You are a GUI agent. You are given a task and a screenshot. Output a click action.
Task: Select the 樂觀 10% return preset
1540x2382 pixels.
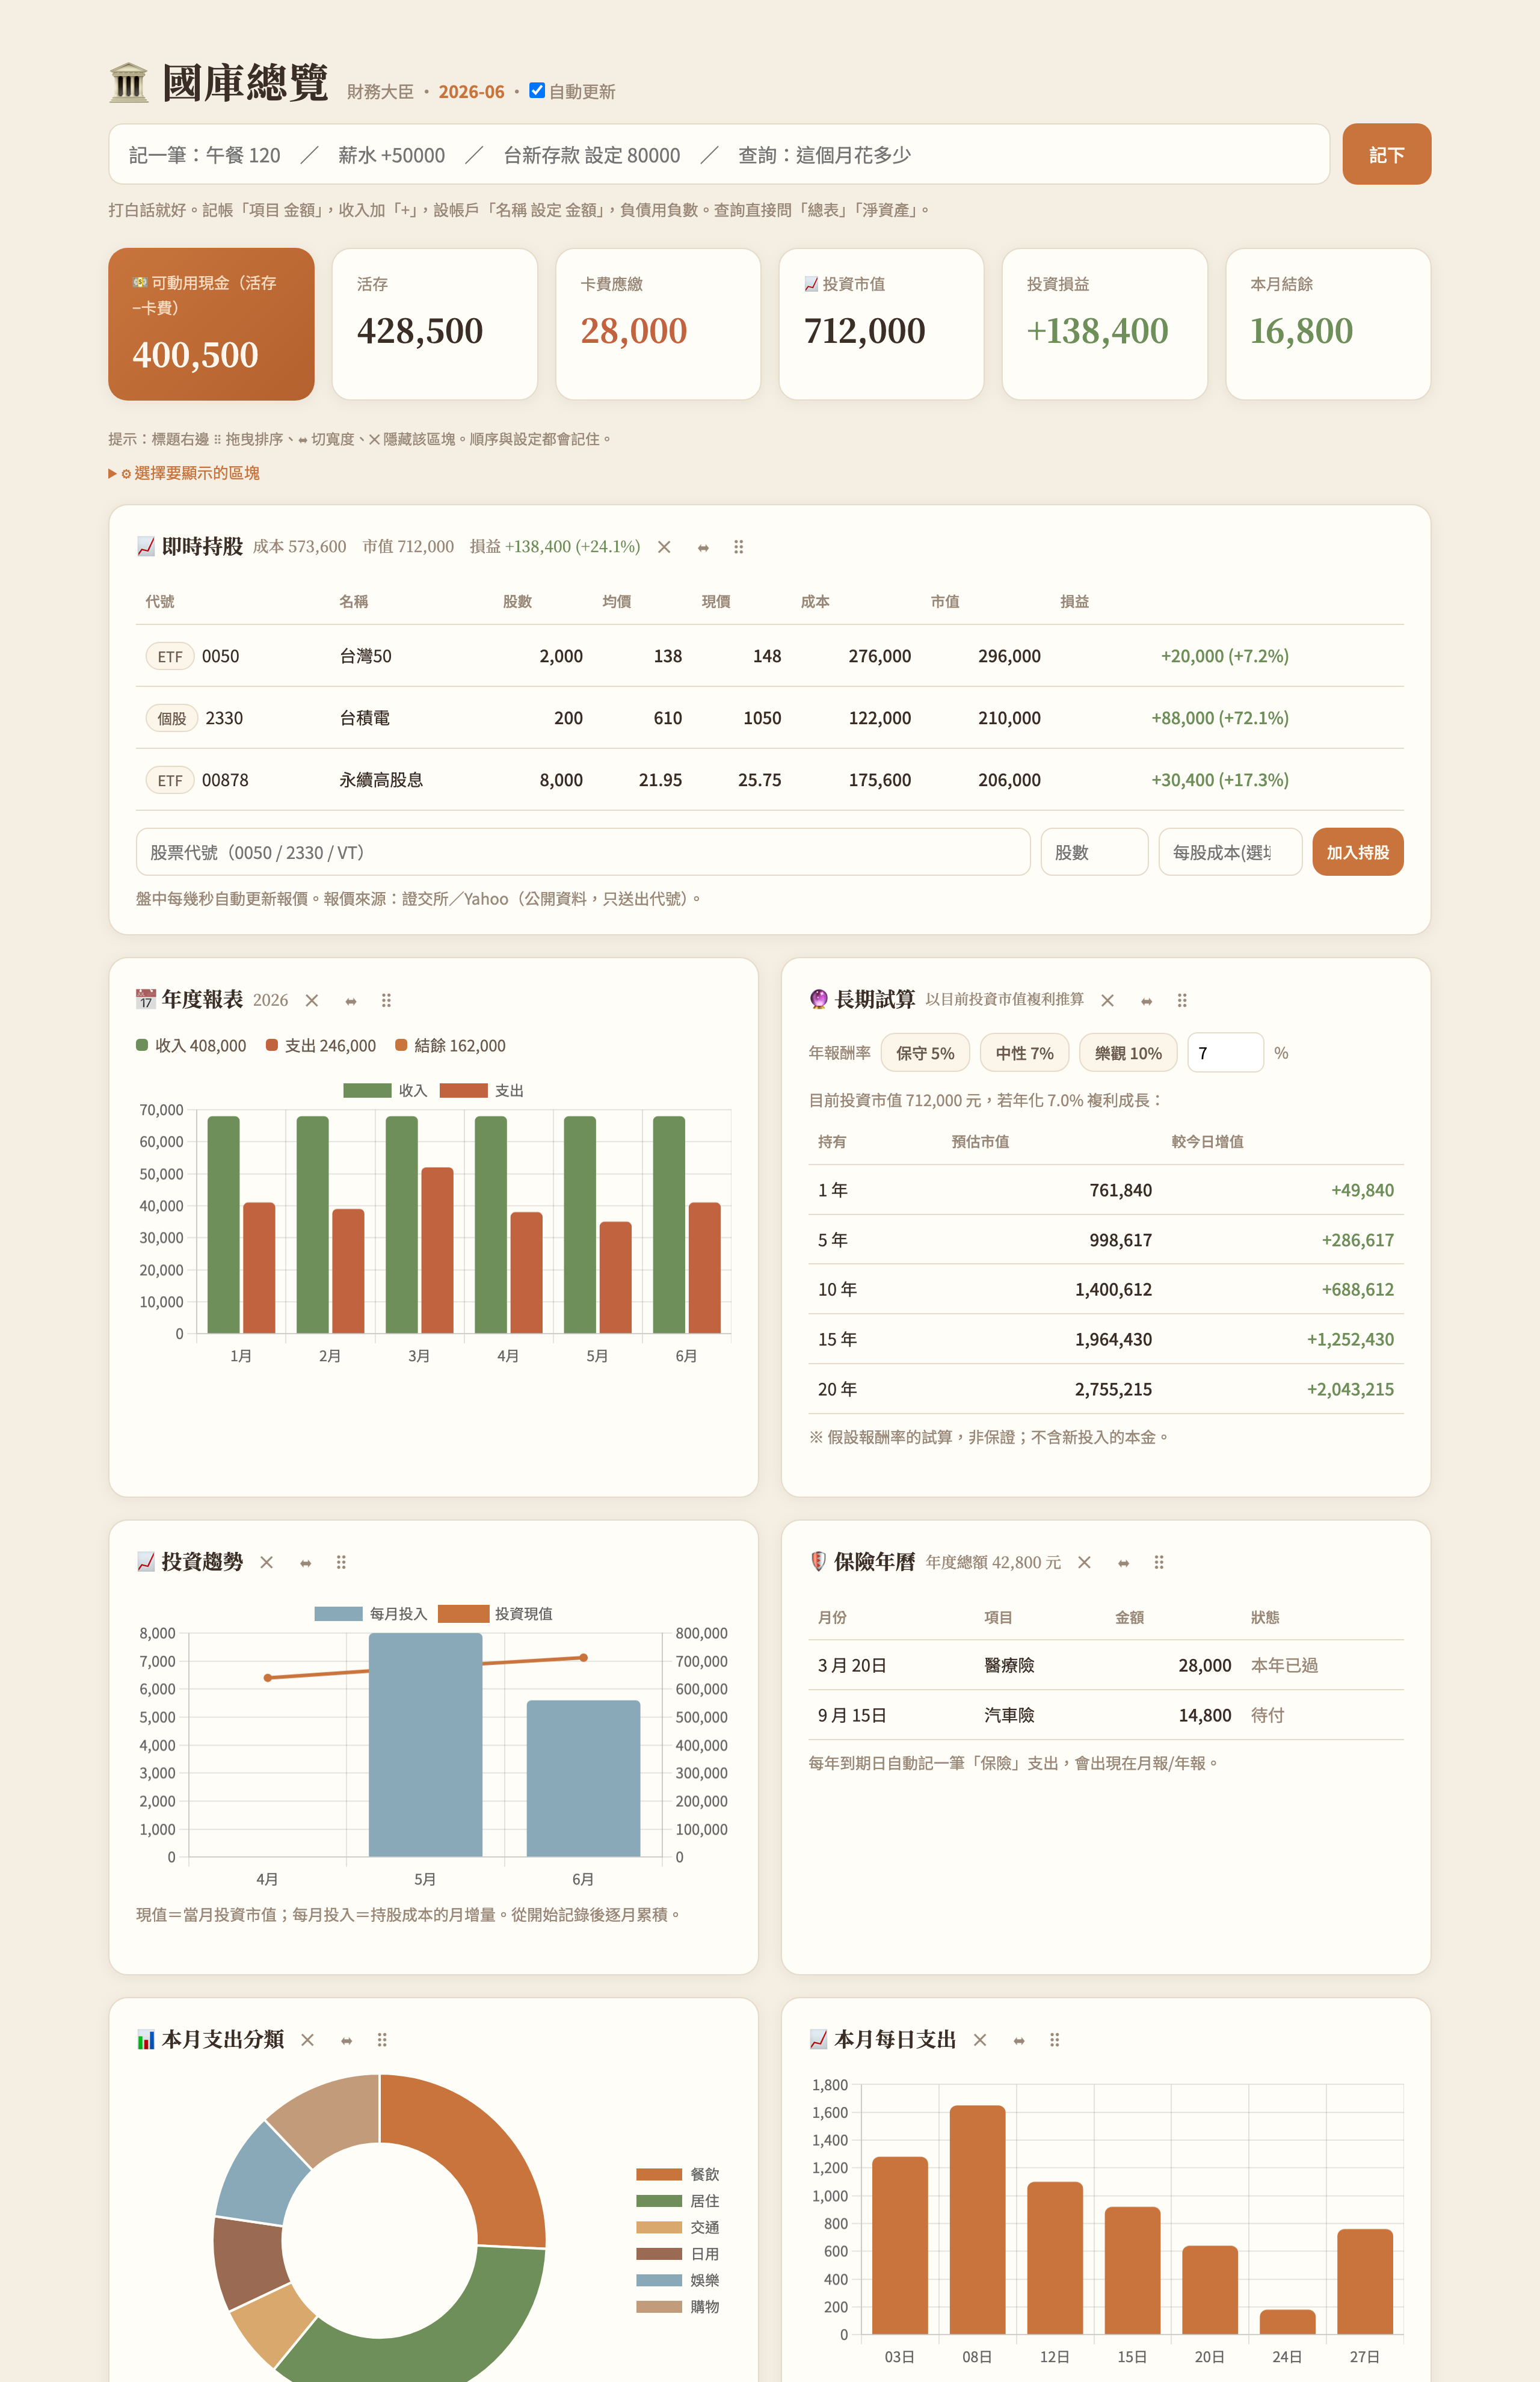(1128, 1053)
